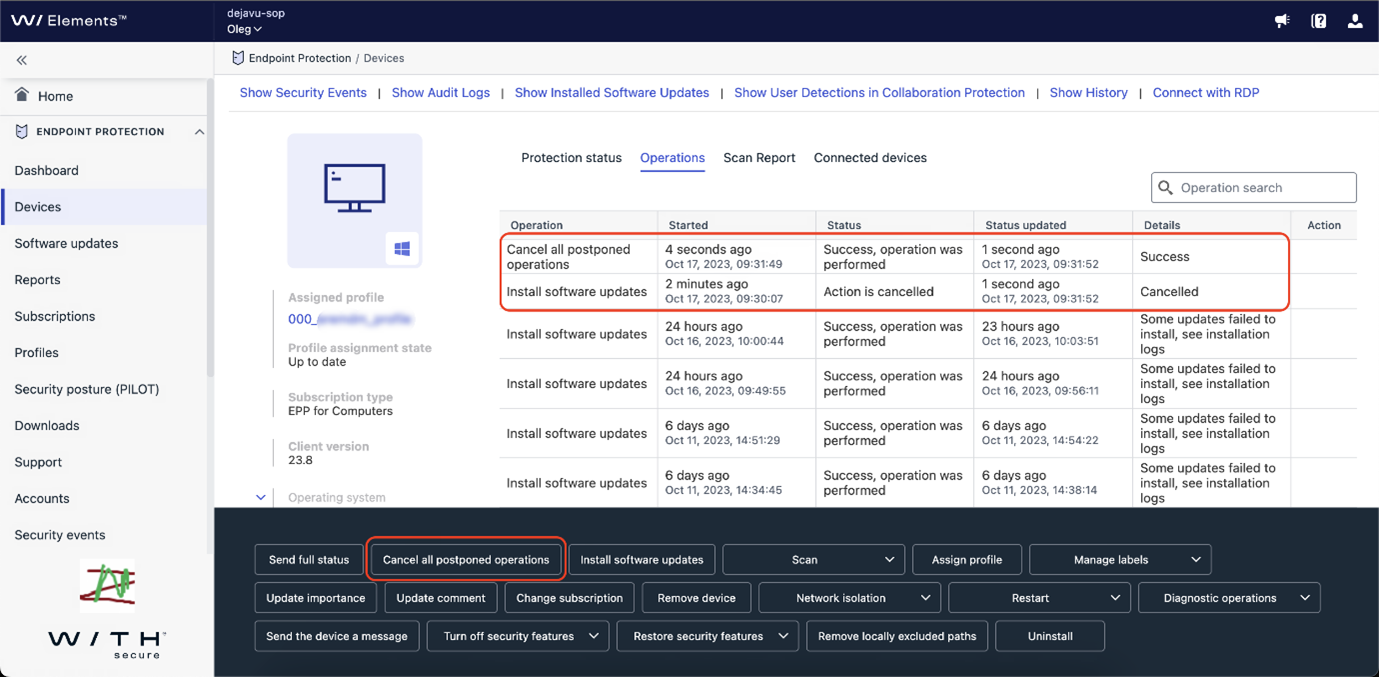Screen dimensions: 1379x677
Task: Open the Restart dropdown
Action: (x=1039, y=598)
